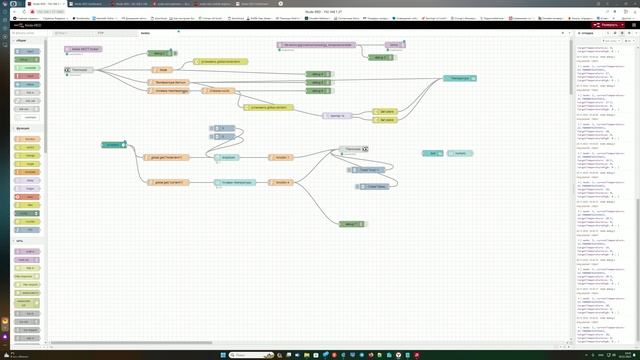The width and height of the screenshot is (640, 360).
Task: Toggle the middle of three stacked debug nodes
Action: point(333,82)
